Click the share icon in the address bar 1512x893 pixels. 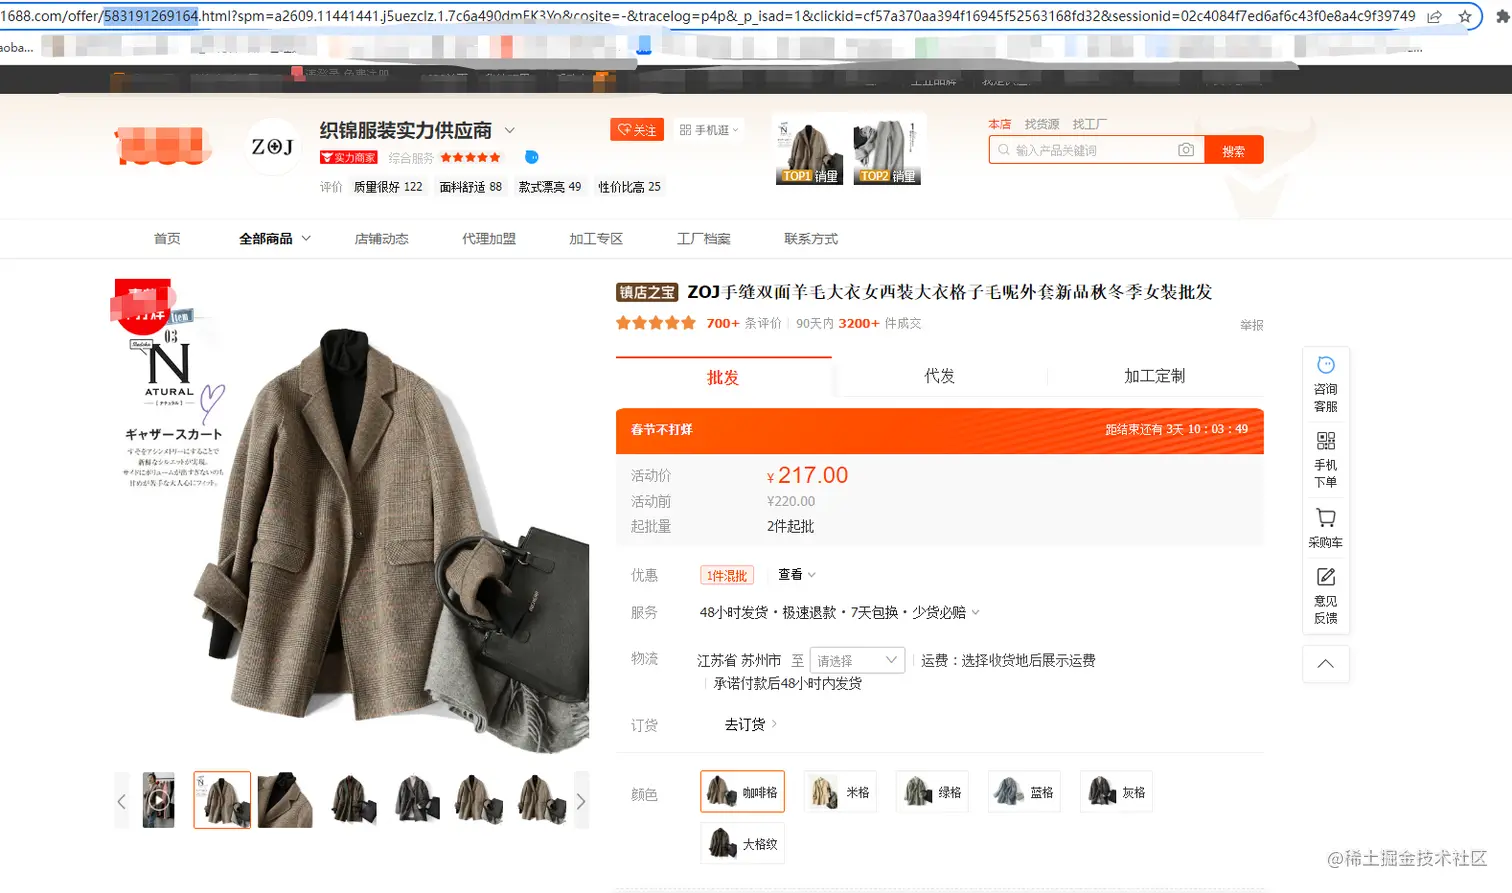click(1434, 17)
